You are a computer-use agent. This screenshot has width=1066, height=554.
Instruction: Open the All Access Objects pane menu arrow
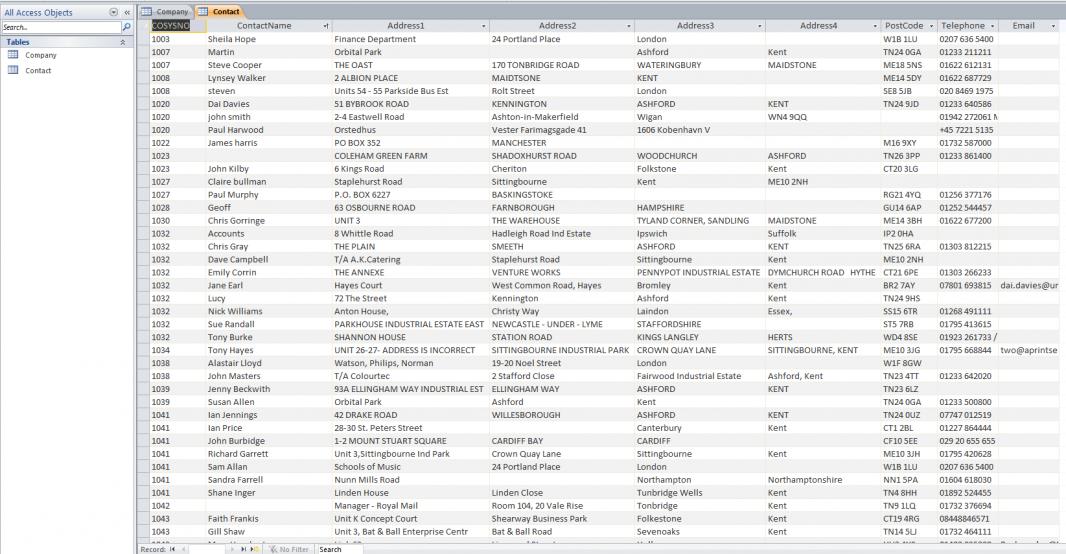coord(114,12)
